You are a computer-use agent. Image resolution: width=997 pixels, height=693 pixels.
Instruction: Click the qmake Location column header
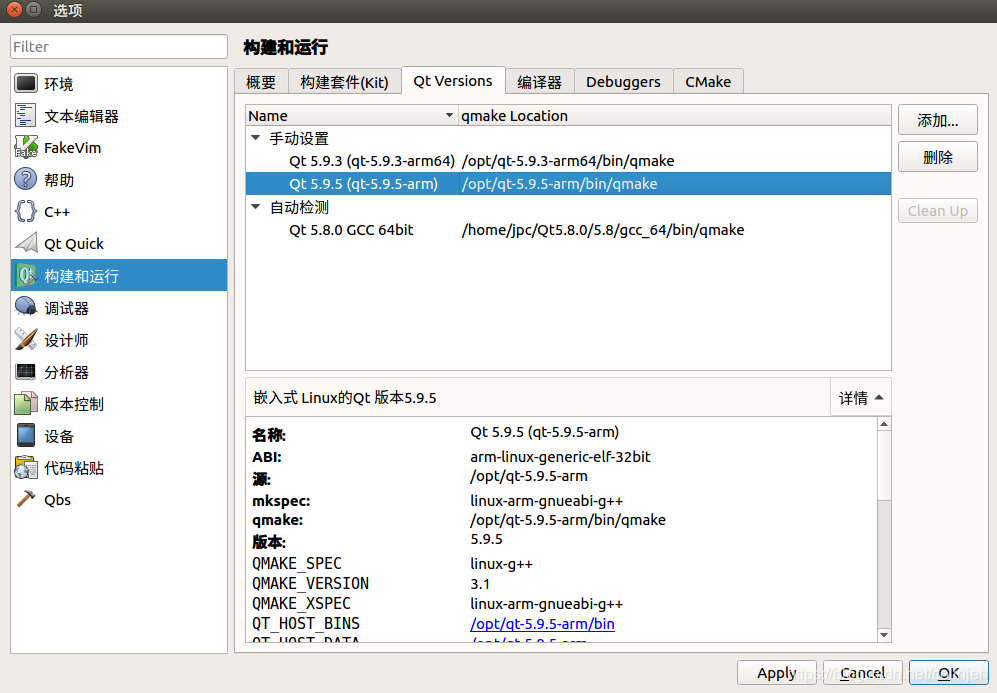tap(675, 116)
